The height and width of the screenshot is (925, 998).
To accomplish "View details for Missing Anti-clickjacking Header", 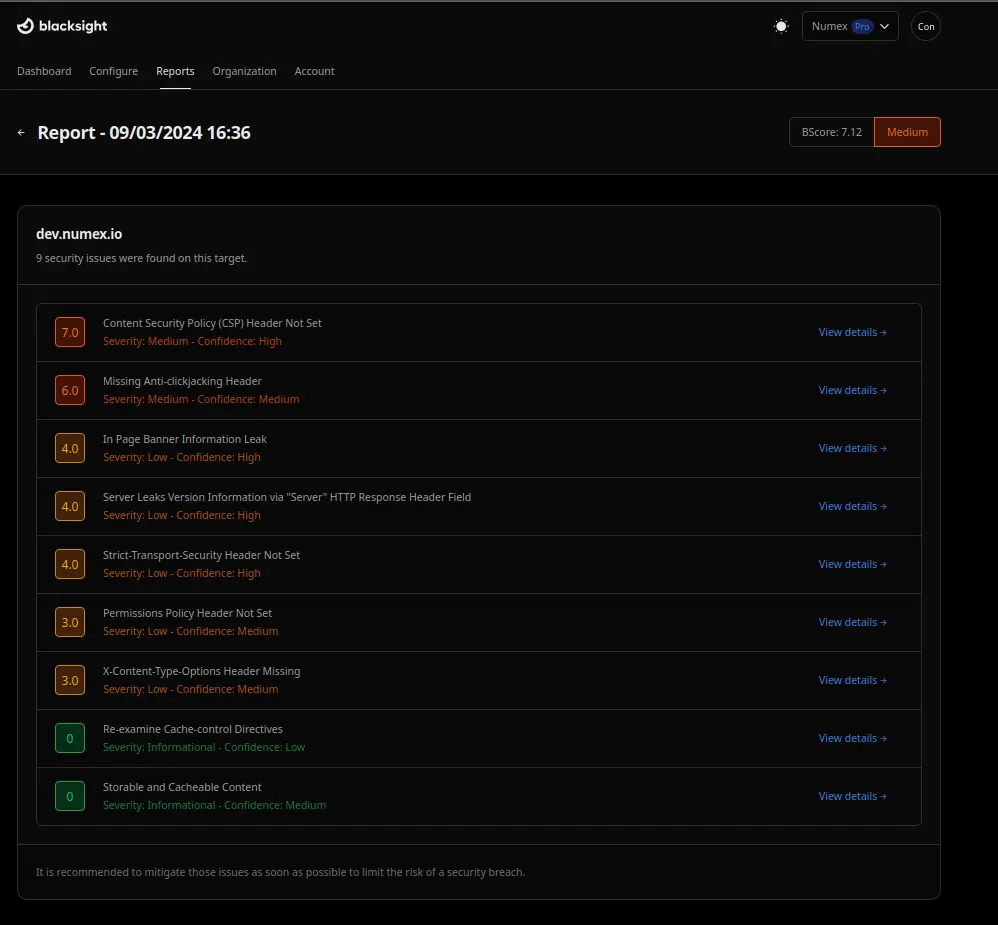I will click(852, 390).
